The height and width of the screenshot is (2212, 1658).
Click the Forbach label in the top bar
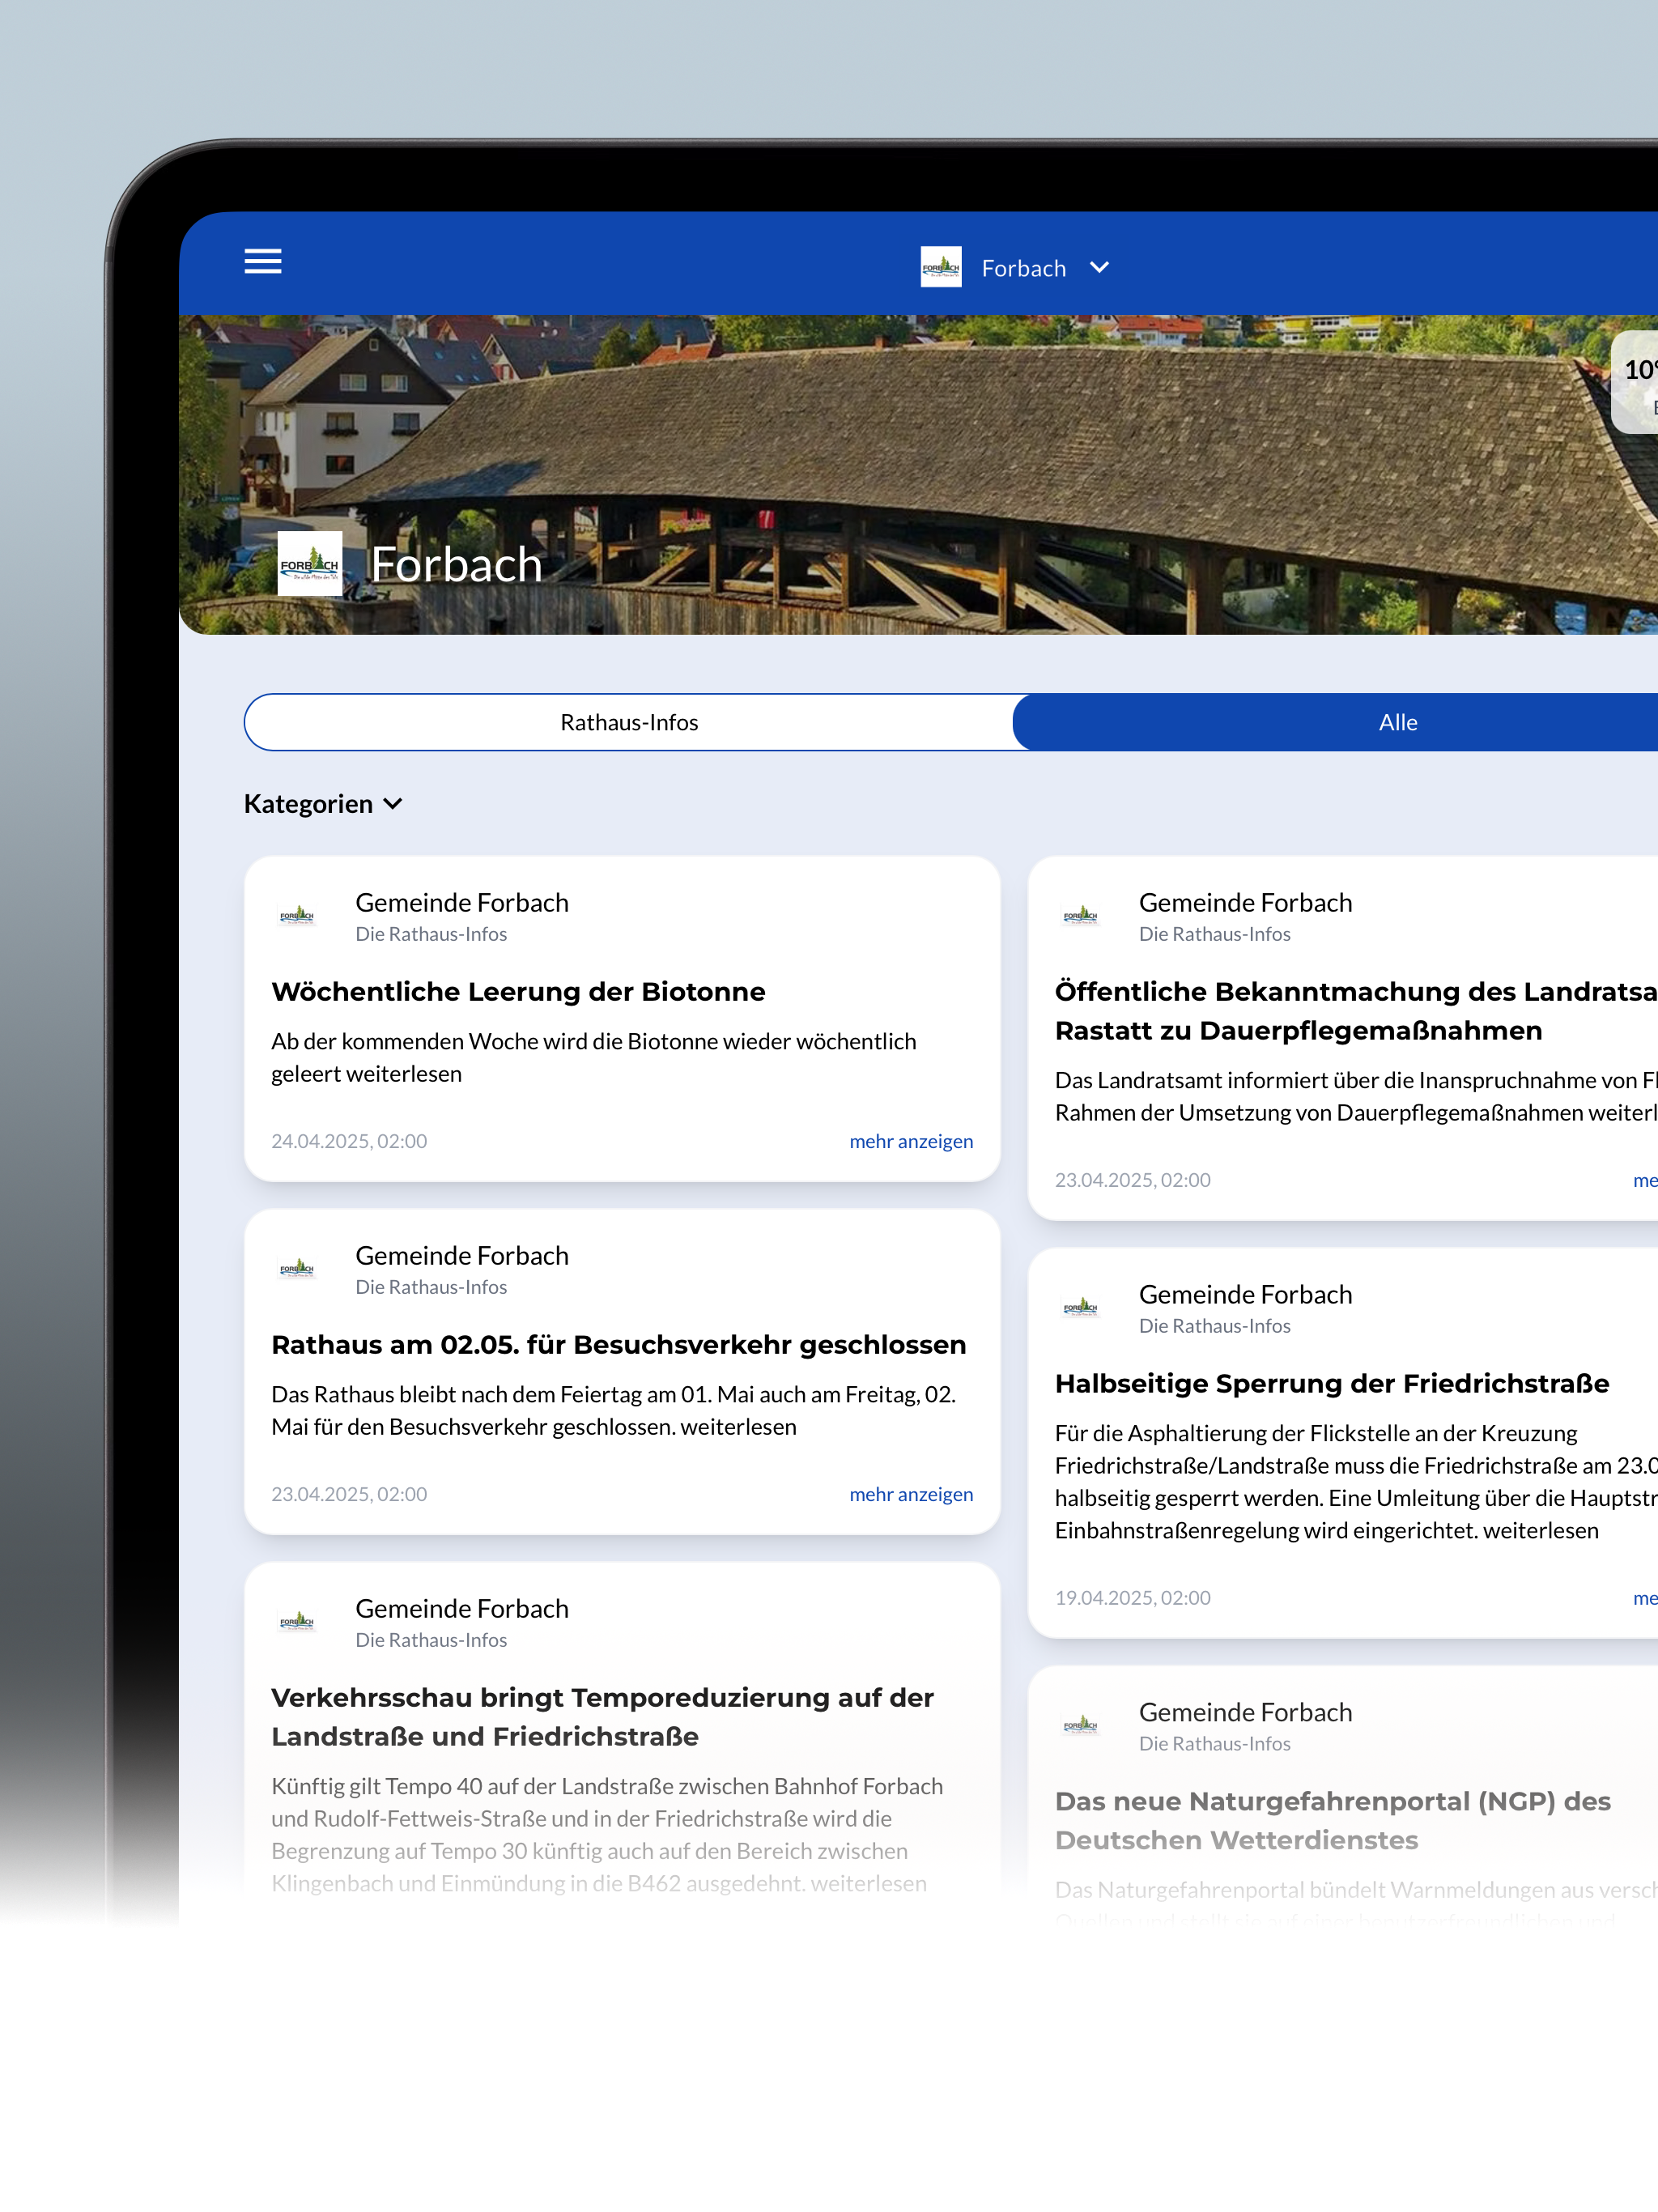tap(1023, 268)
